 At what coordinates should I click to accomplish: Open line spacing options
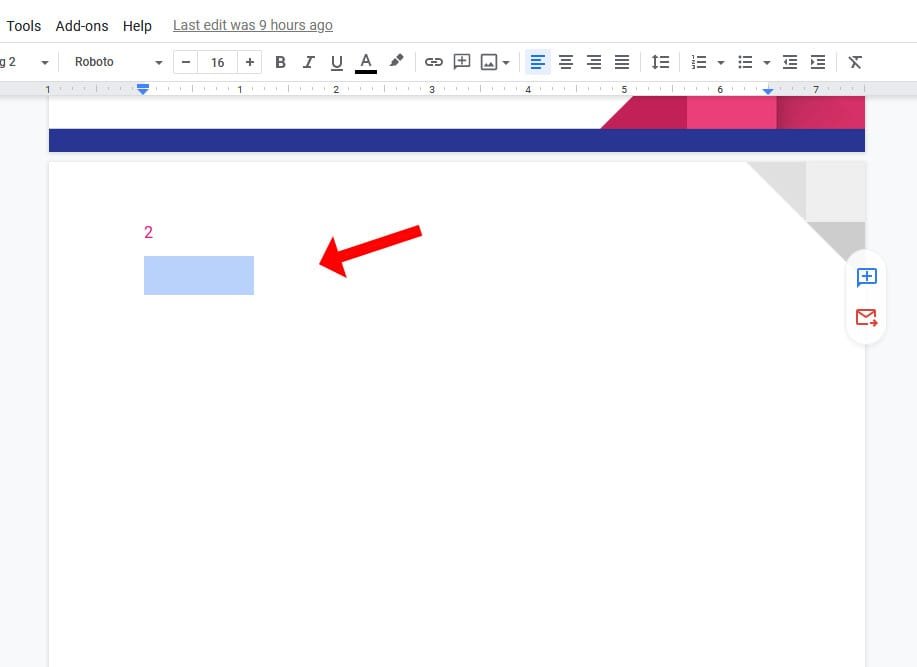(x=660, y=62)
